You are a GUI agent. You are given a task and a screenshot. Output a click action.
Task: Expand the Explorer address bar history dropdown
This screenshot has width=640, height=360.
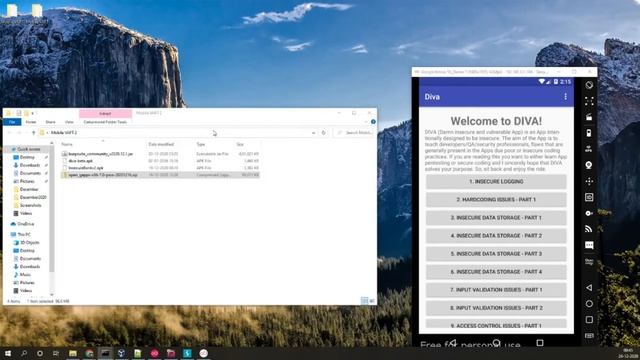pos(313,133)
